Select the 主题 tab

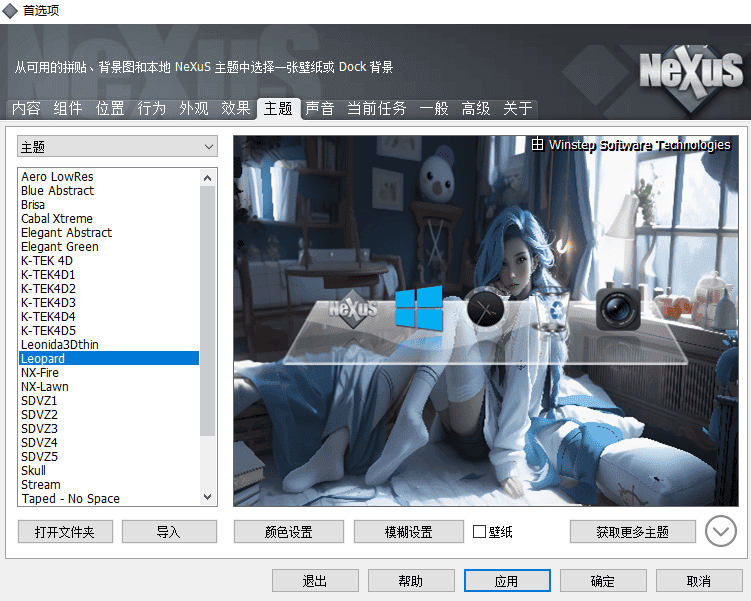pyautogui.click(x=278, y=108)
